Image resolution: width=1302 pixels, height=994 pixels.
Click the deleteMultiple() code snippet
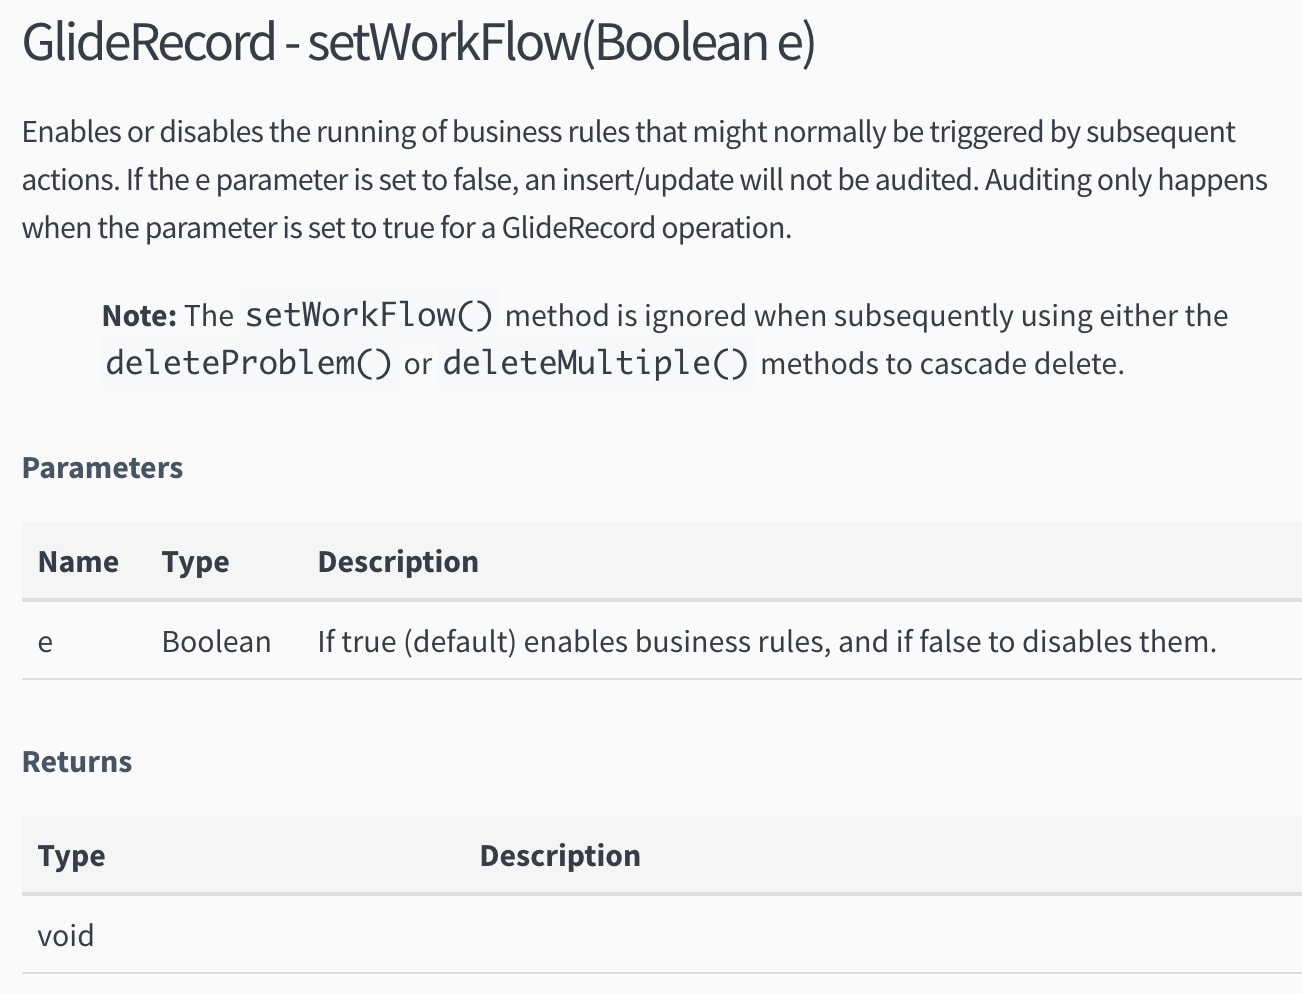pos(595,362)
